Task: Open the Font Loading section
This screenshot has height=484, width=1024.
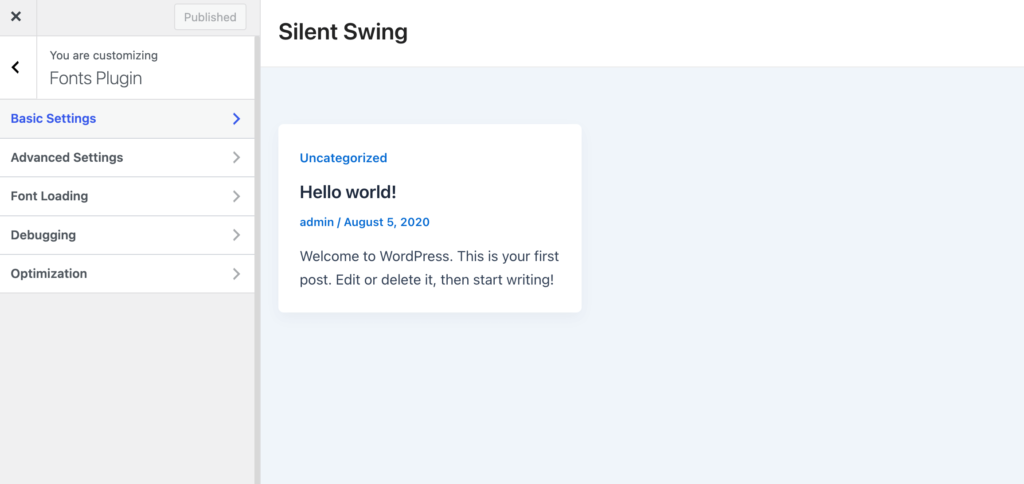Action: click(127, 196)
